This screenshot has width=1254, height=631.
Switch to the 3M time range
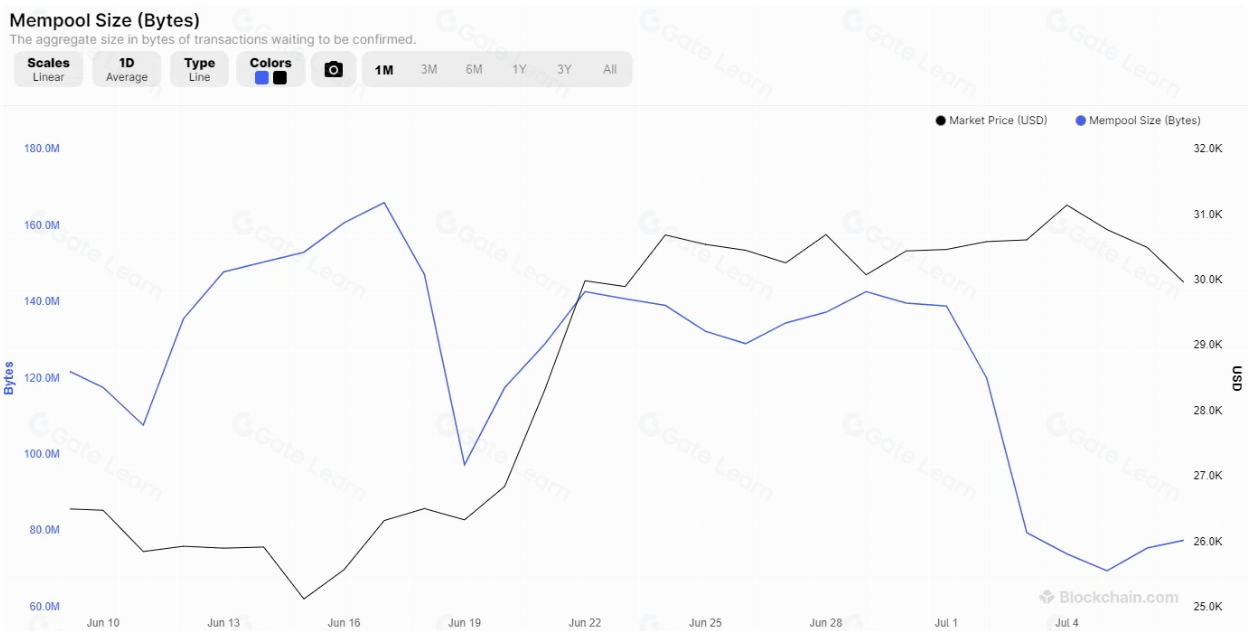pos(429,70)
